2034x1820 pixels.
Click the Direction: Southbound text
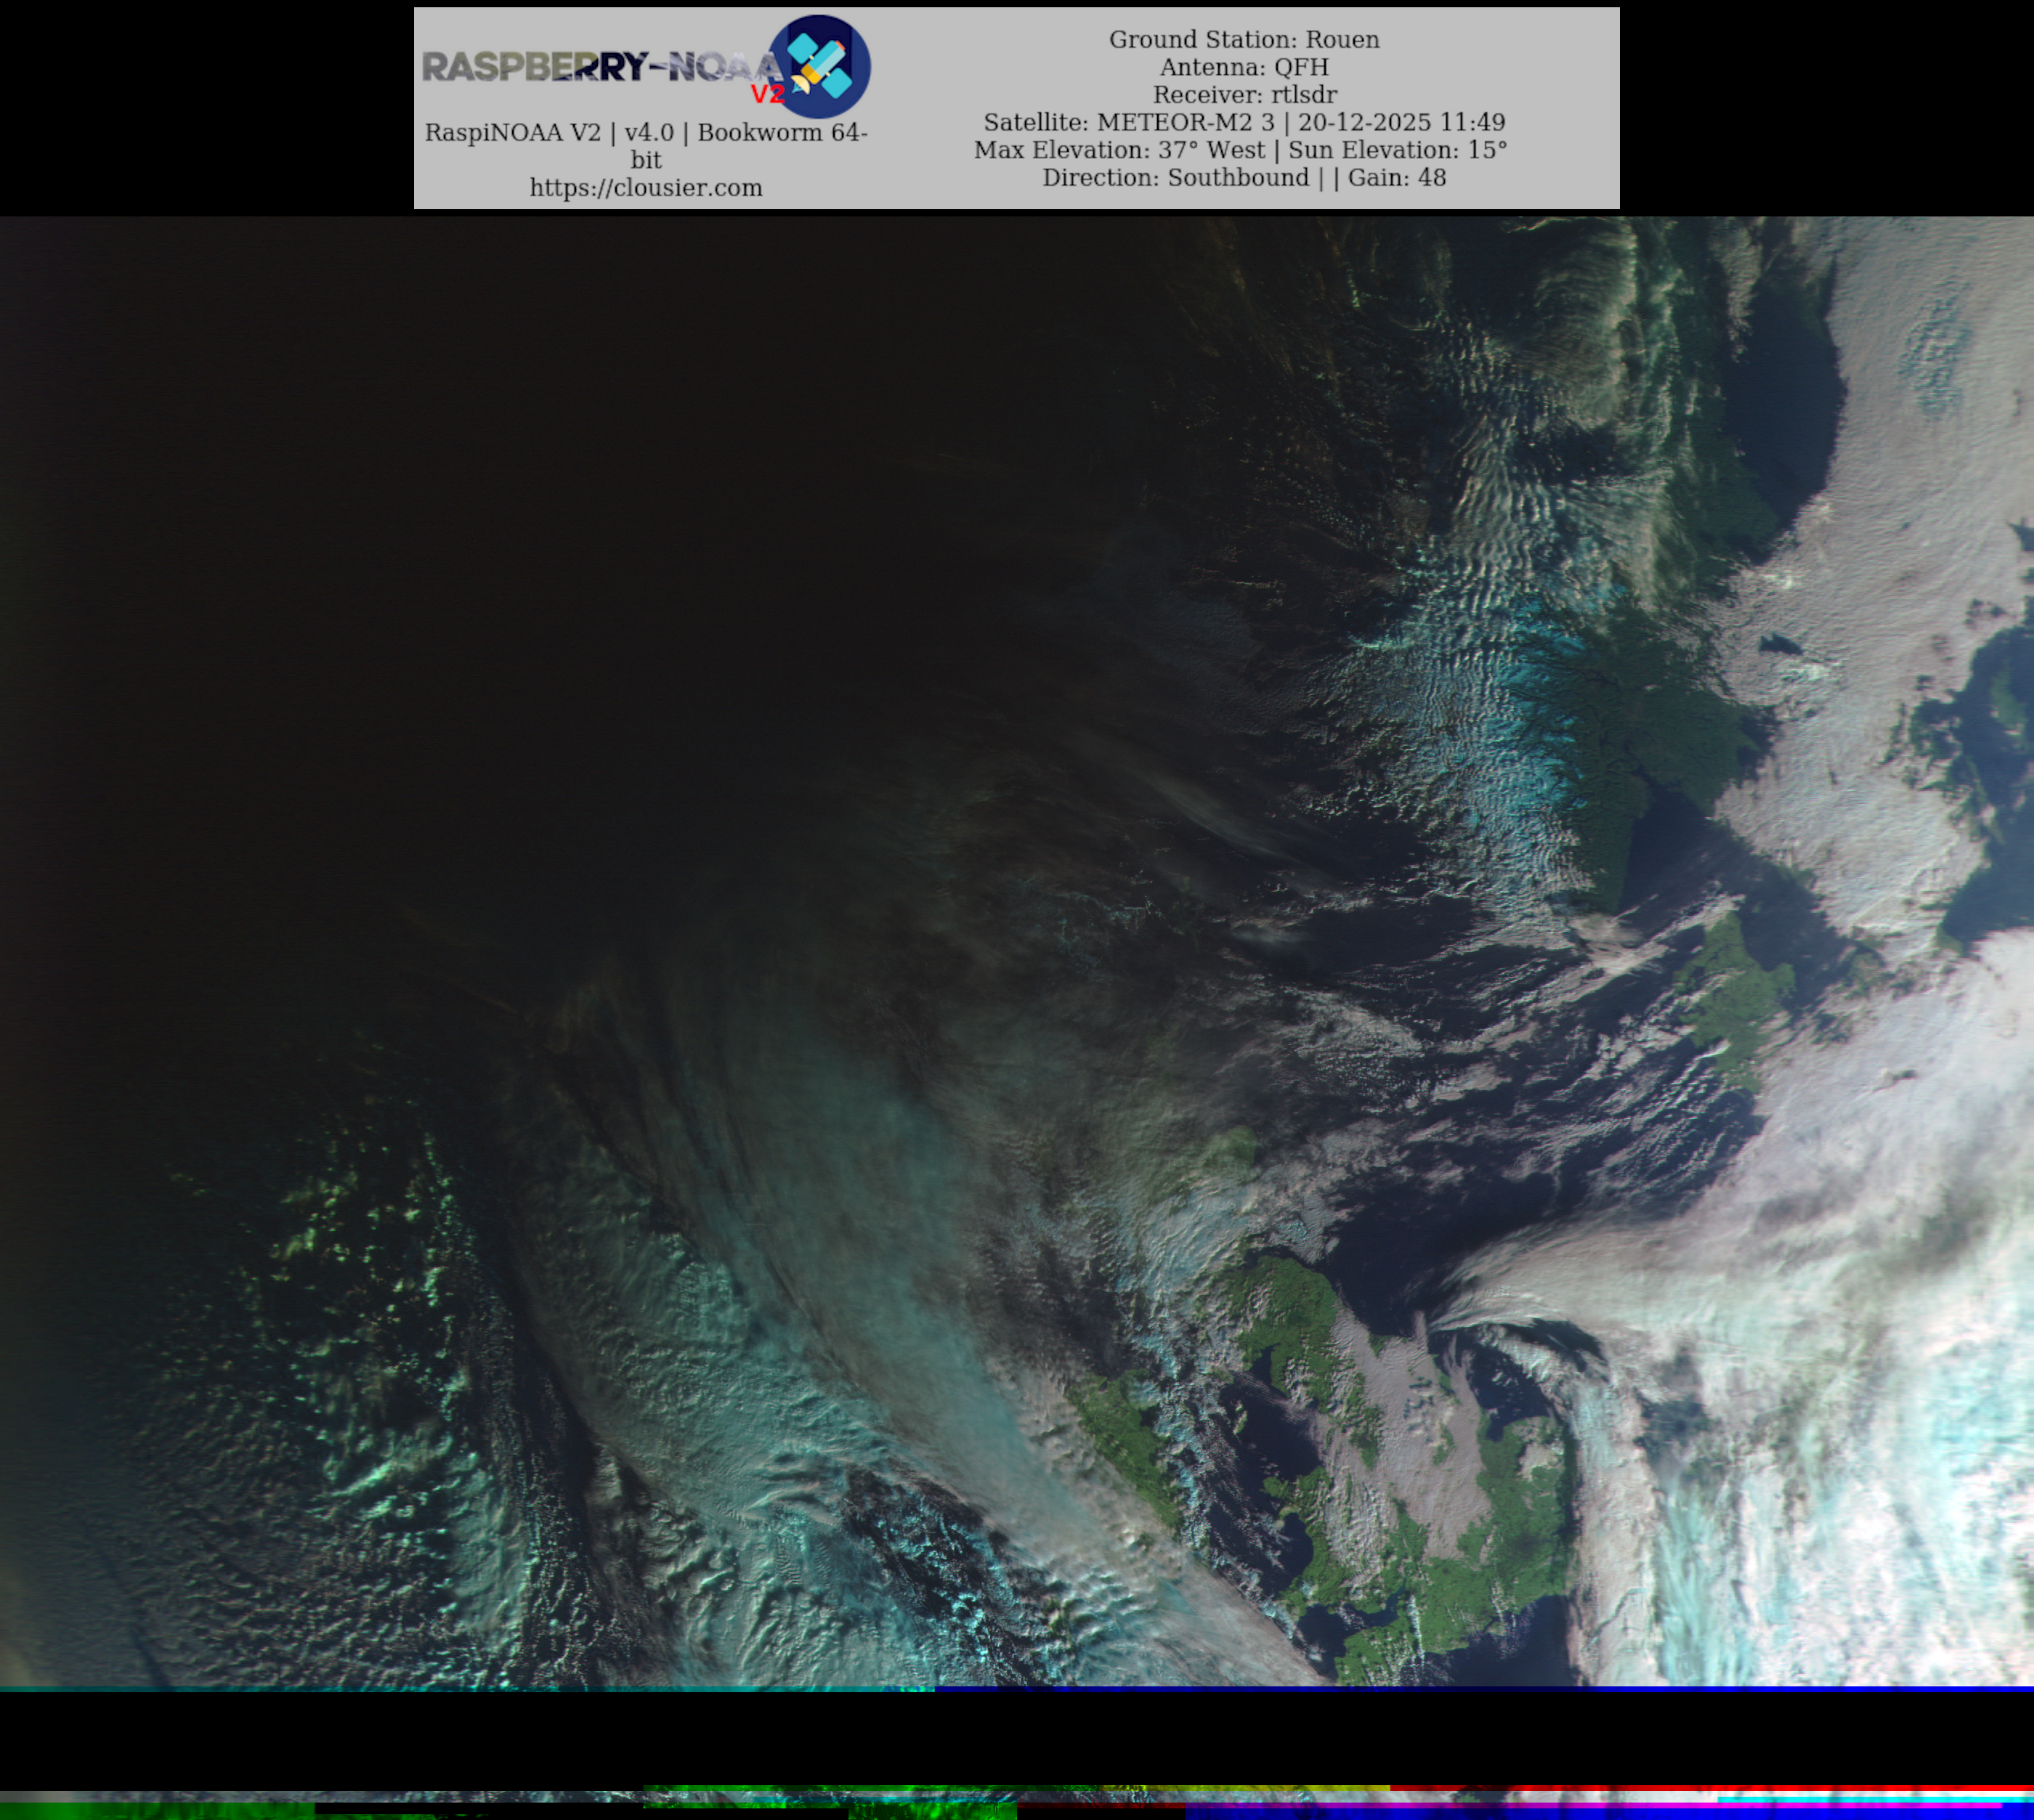click(x=1175, y=178)
